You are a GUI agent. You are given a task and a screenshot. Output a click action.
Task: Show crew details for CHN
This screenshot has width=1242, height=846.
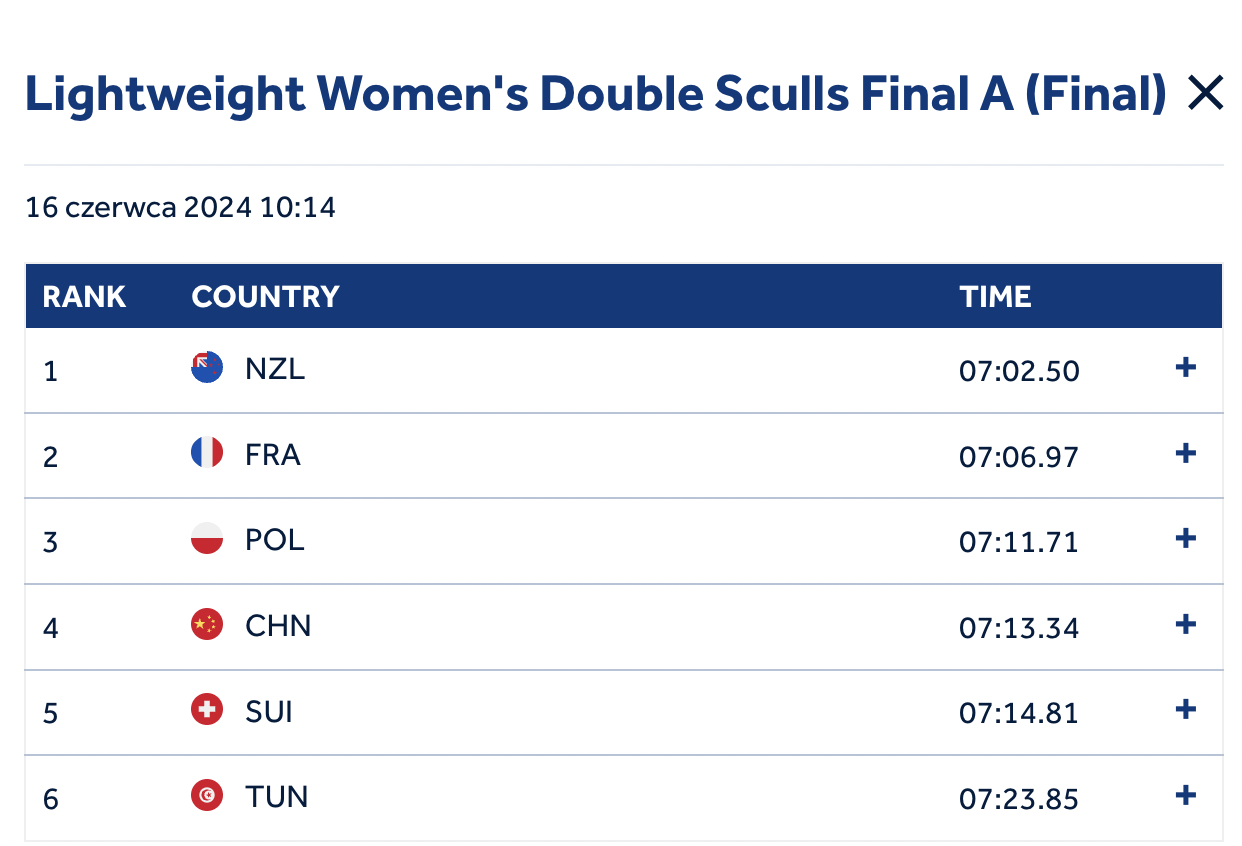tap(1185, 625)
